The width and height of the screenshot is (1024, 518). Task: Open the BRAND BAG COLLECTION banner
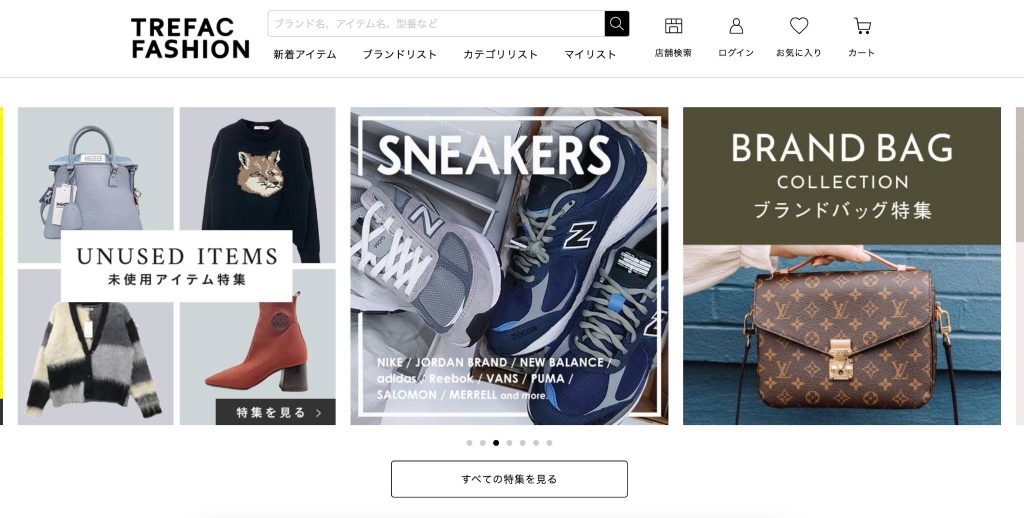coord(842,266)
